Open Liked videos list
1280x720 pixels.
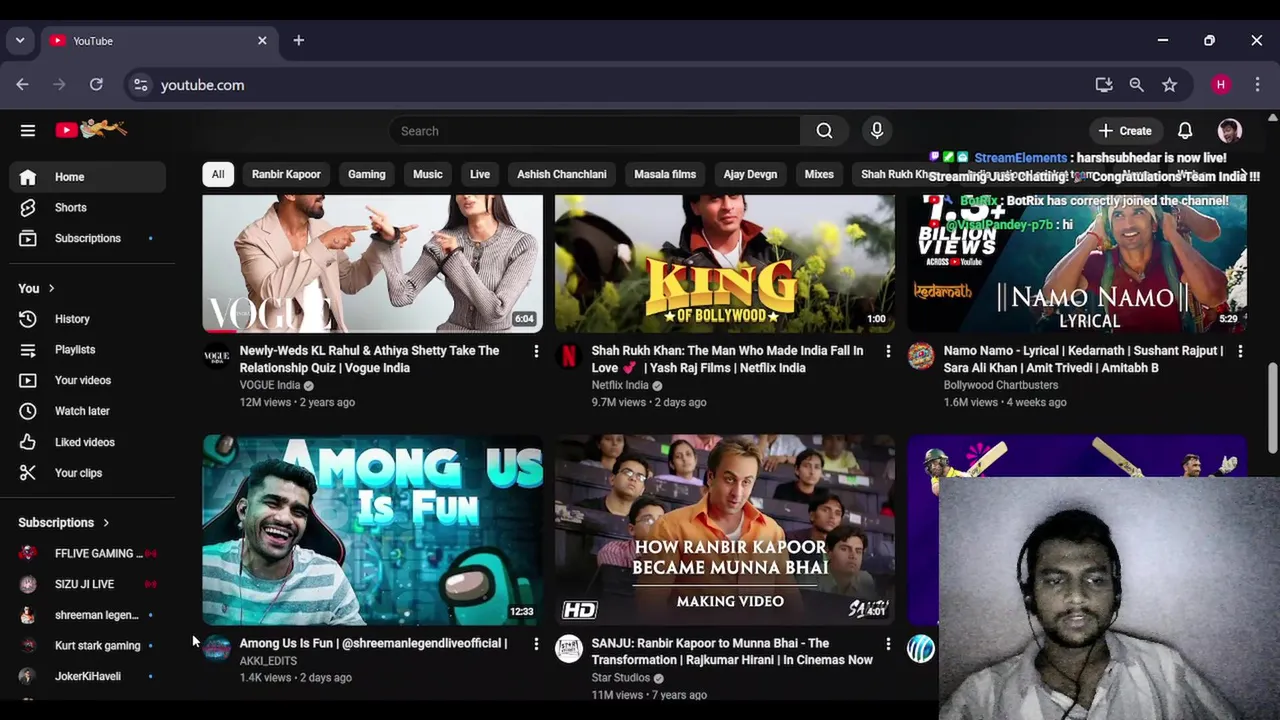88,442
